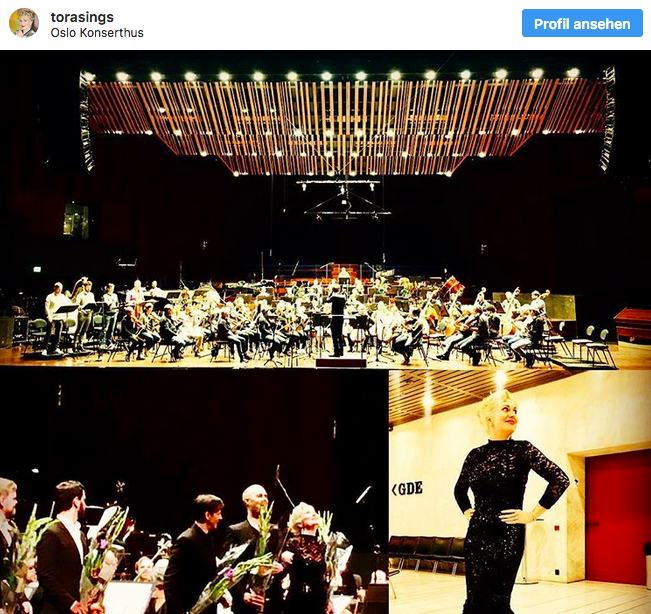
Task: Open the orchestra rehearsal photo at top
Action: click(326, 209)
